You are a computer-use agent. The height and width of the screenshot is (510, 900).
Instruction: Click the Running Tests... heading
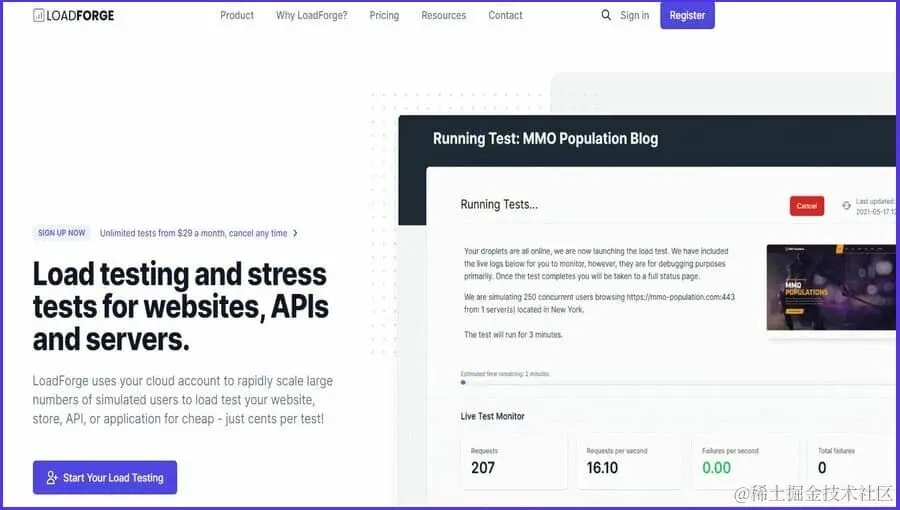point(499,204)
